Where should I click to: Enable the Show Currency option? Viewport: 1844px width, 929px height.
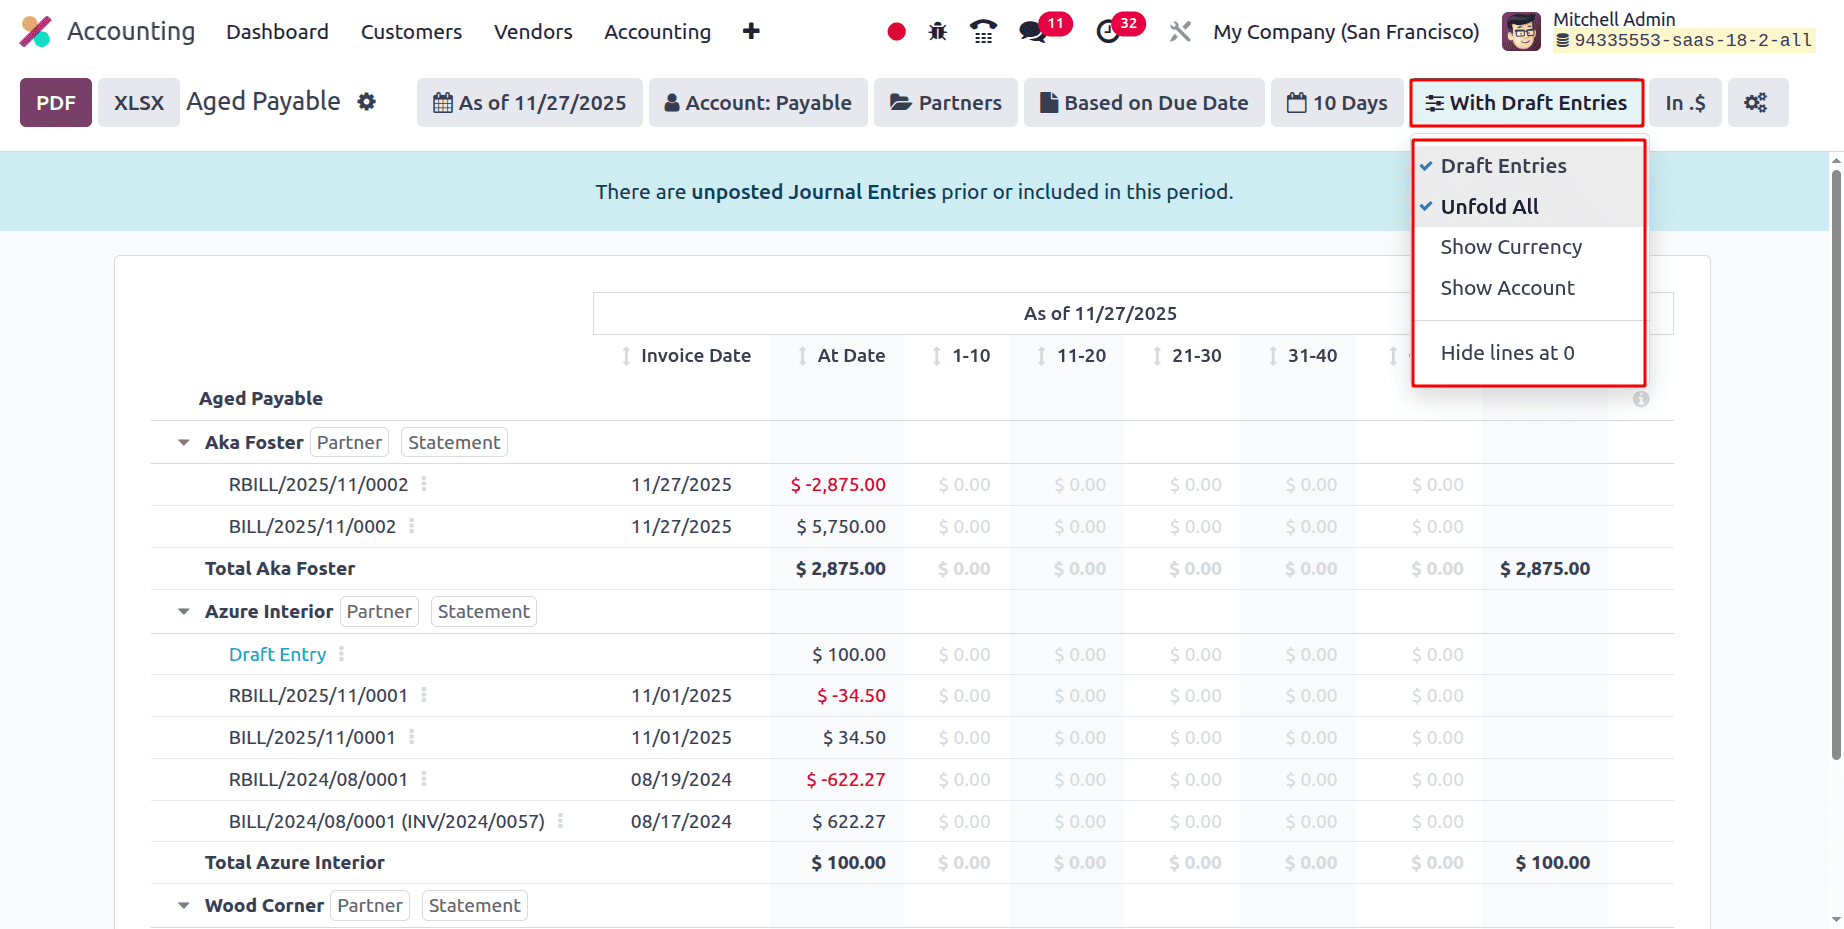[1528, 247]
